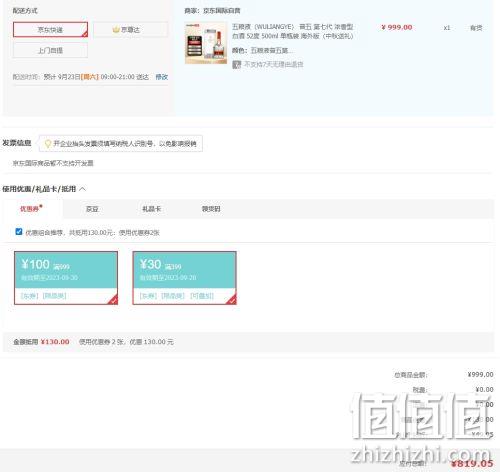Click the selected corner mark on 京东快递
Image resolution: width=500 pixels, height=472 pixels.
[x=85, y=34]
